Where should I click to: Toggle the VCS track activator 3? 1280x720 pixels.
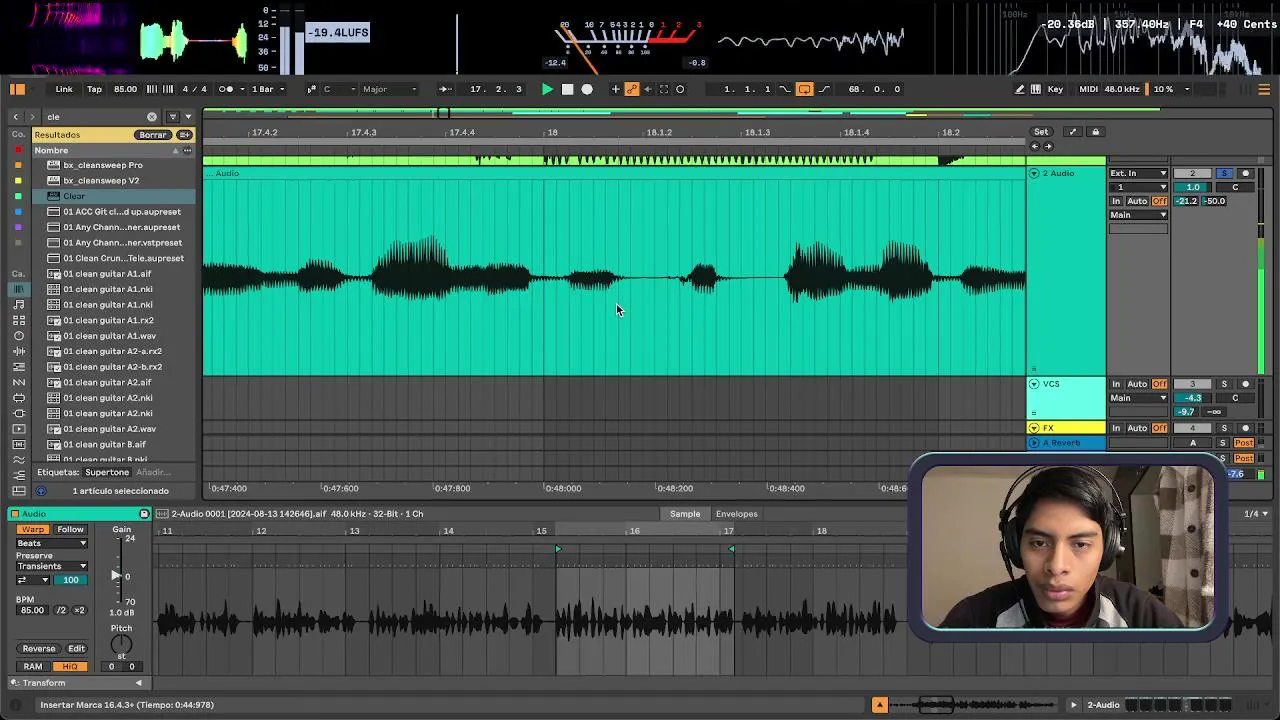[1192, 384]
